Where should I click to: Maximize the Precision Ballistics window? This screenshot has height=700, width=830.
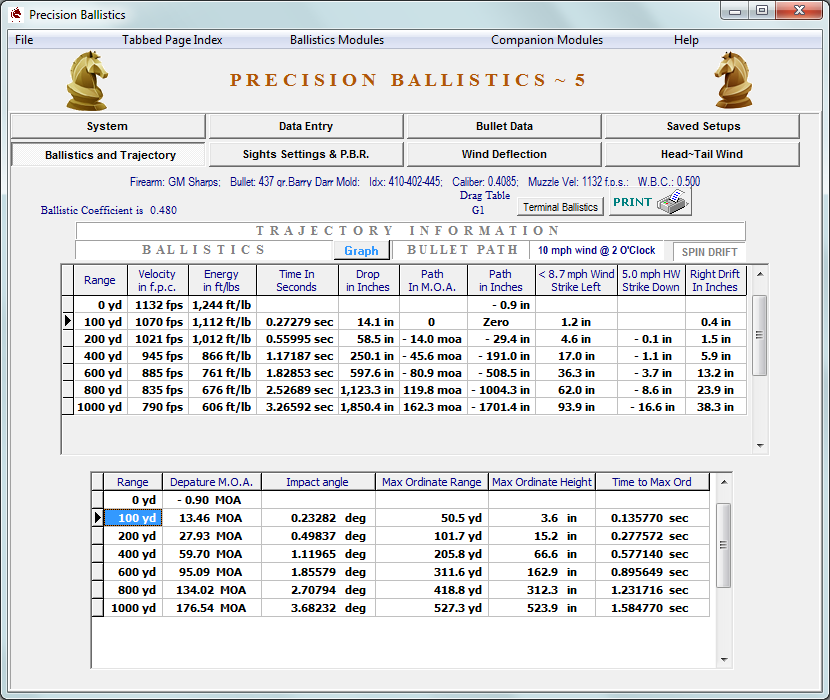point(762,10)
